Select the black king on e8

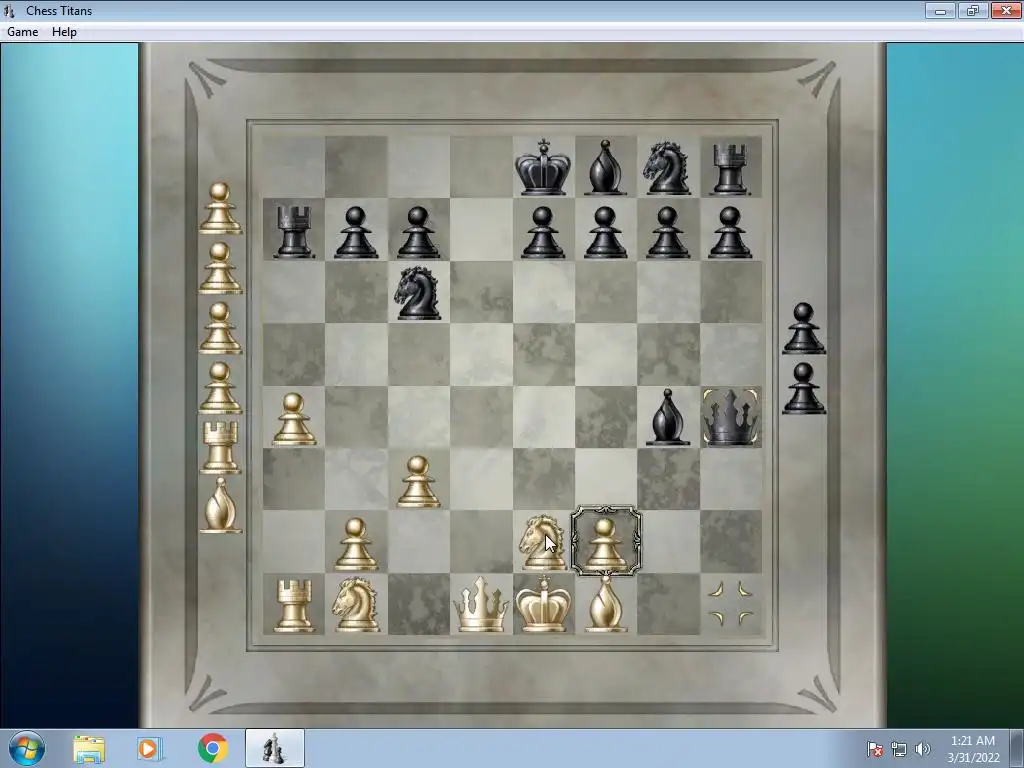click(x=543, y=167)
